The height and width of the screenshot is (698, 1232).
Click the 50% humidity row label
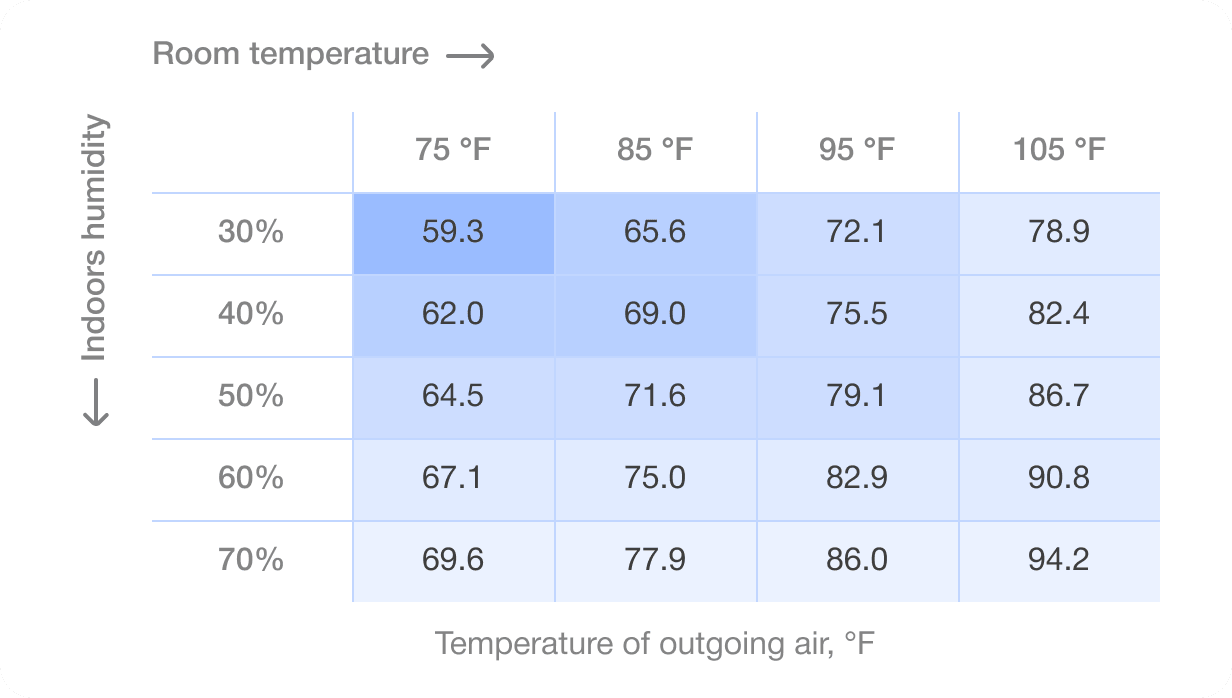[x=251, y=397]
